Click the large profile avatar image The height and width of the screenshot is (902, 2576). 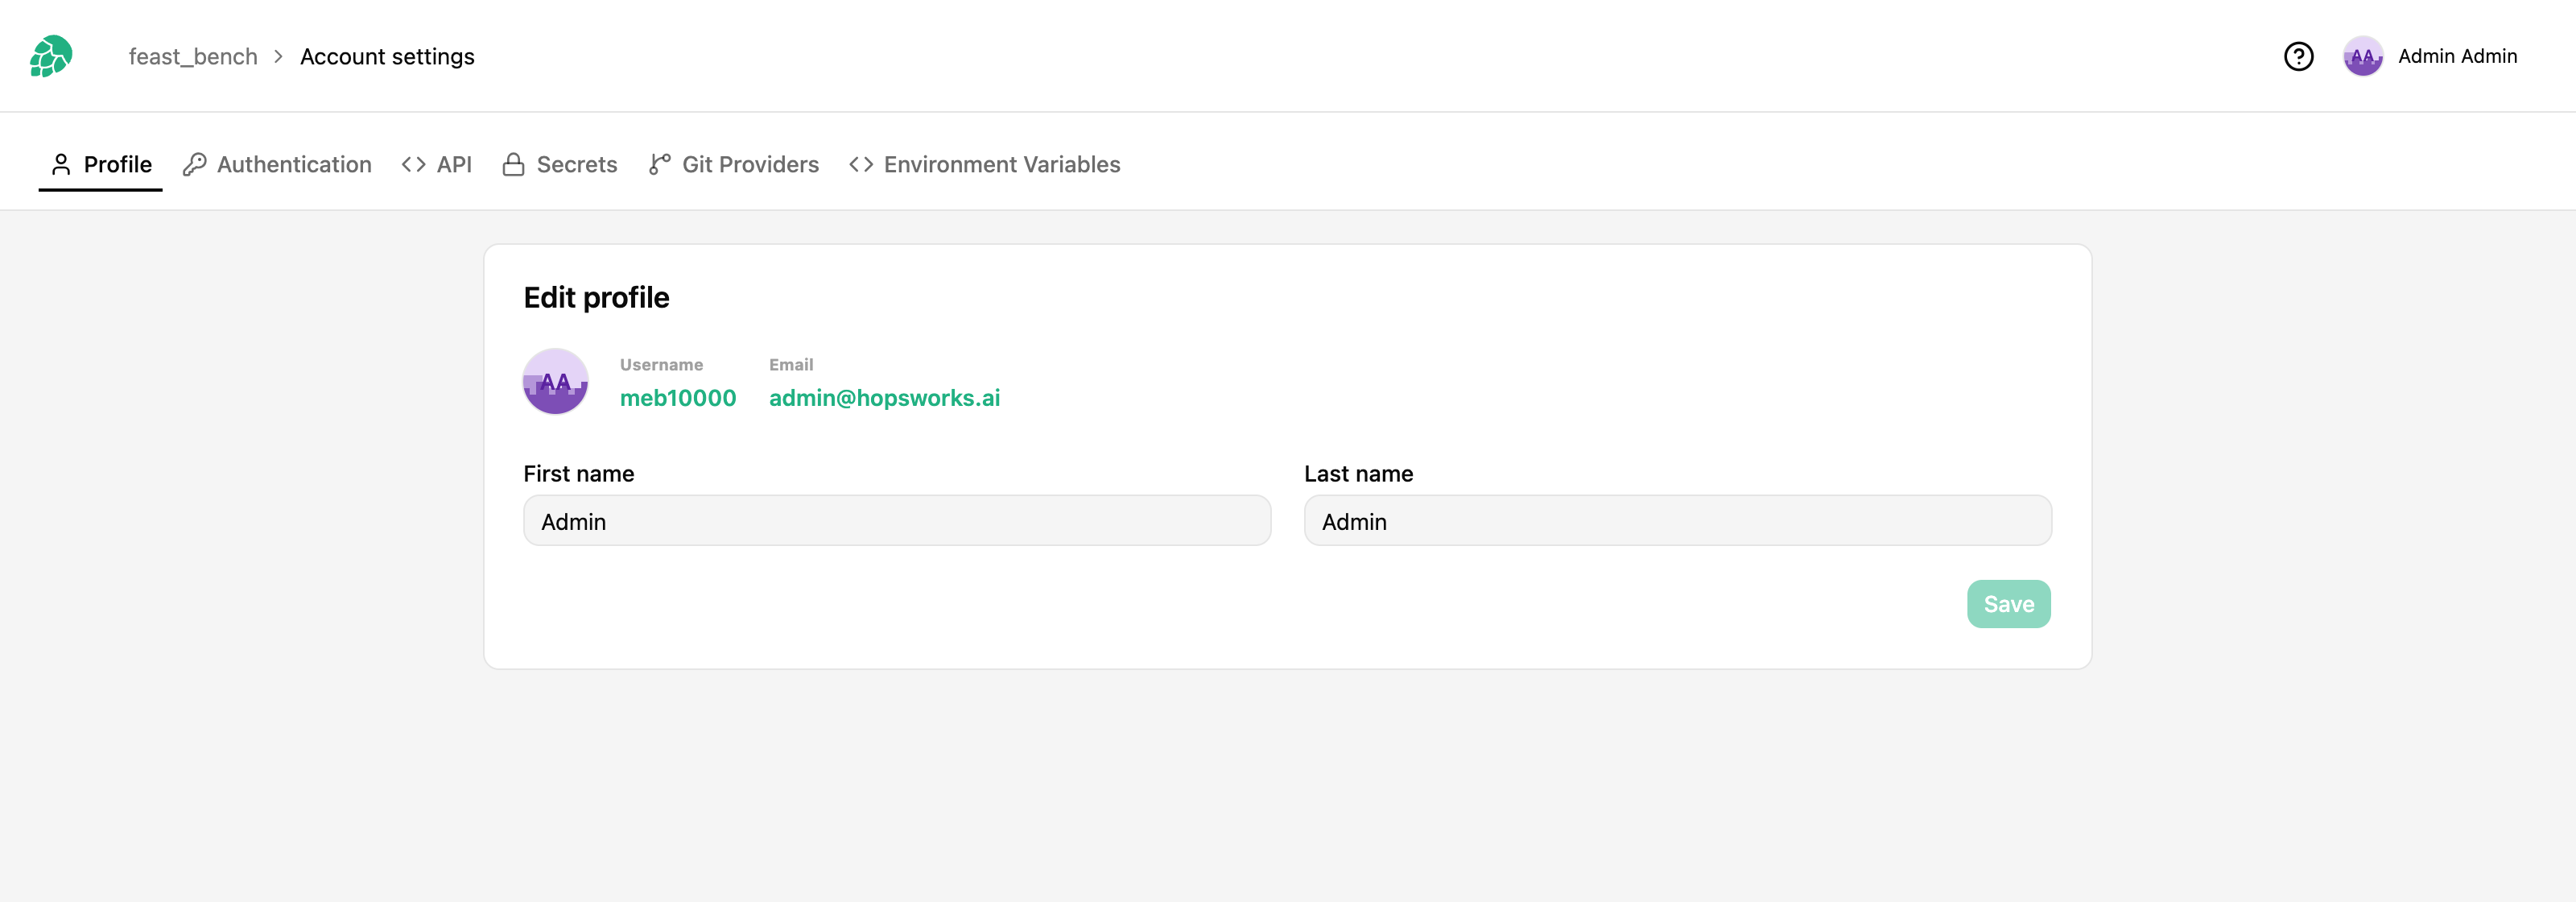click(555, 381)
